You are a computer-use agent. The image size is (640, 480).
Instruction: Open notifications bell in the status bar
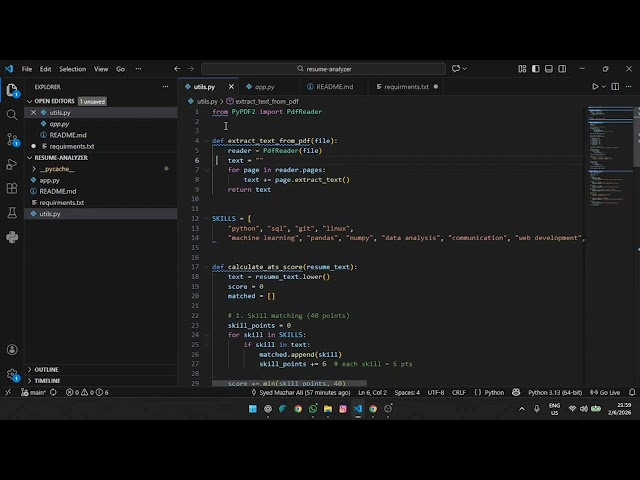pyautogui.click(x=632, y=392)
